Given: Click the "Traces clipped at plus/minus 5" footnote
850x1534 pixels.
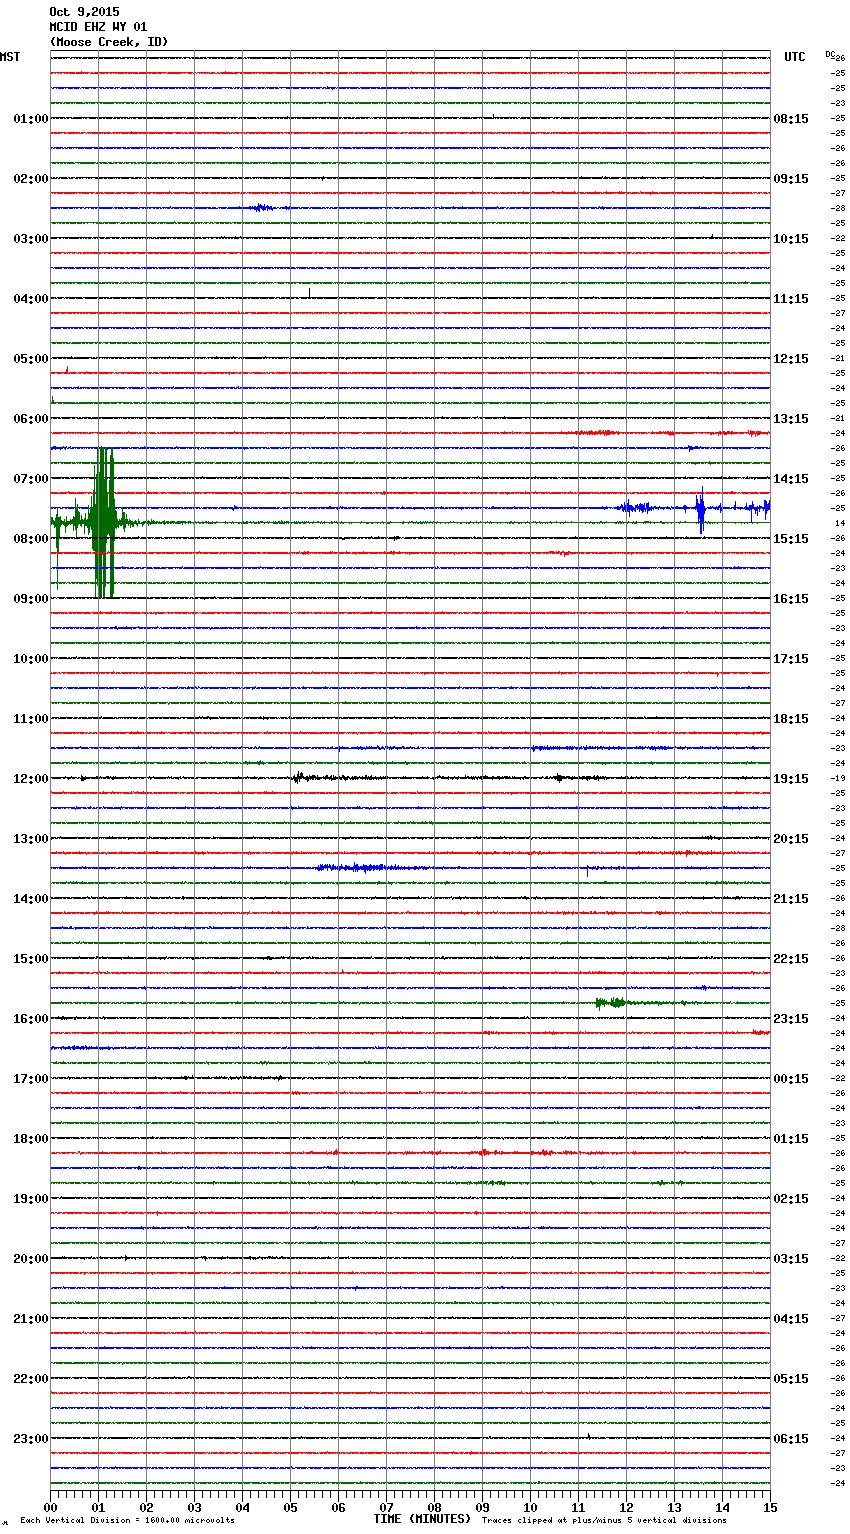Looking at the screenshot, I should [604, 1521].
